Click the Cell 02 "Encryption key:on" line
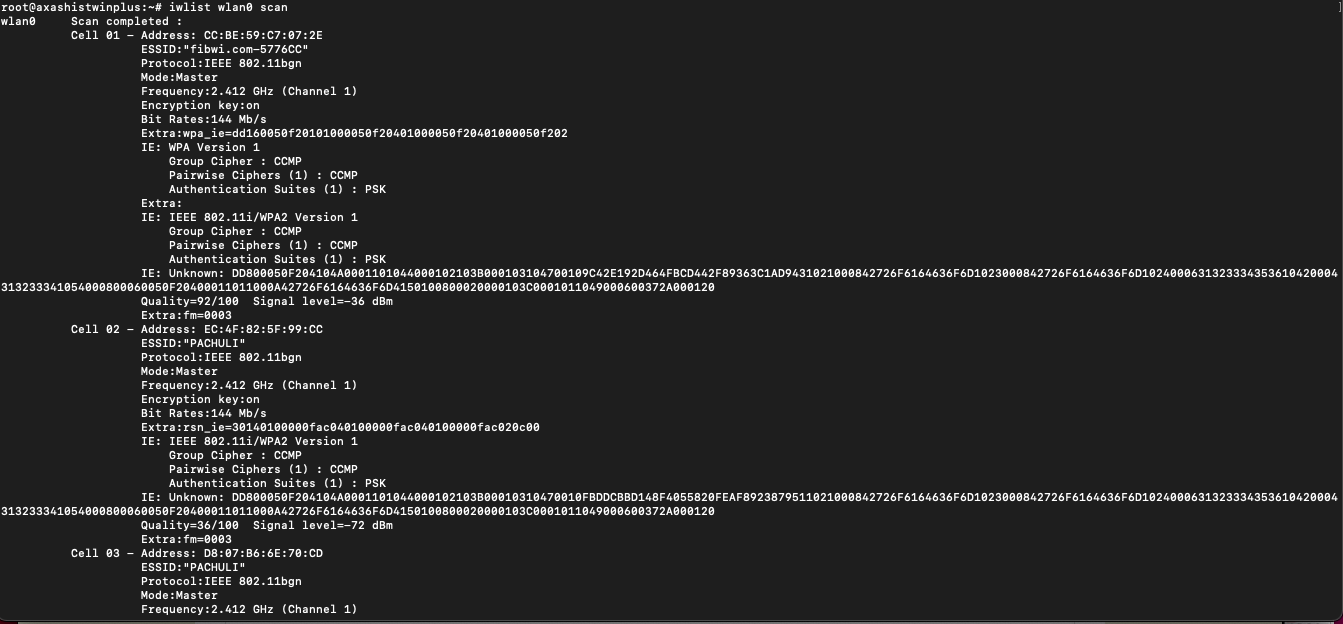Screen dimensions: 1343x624 coord(200,399)
